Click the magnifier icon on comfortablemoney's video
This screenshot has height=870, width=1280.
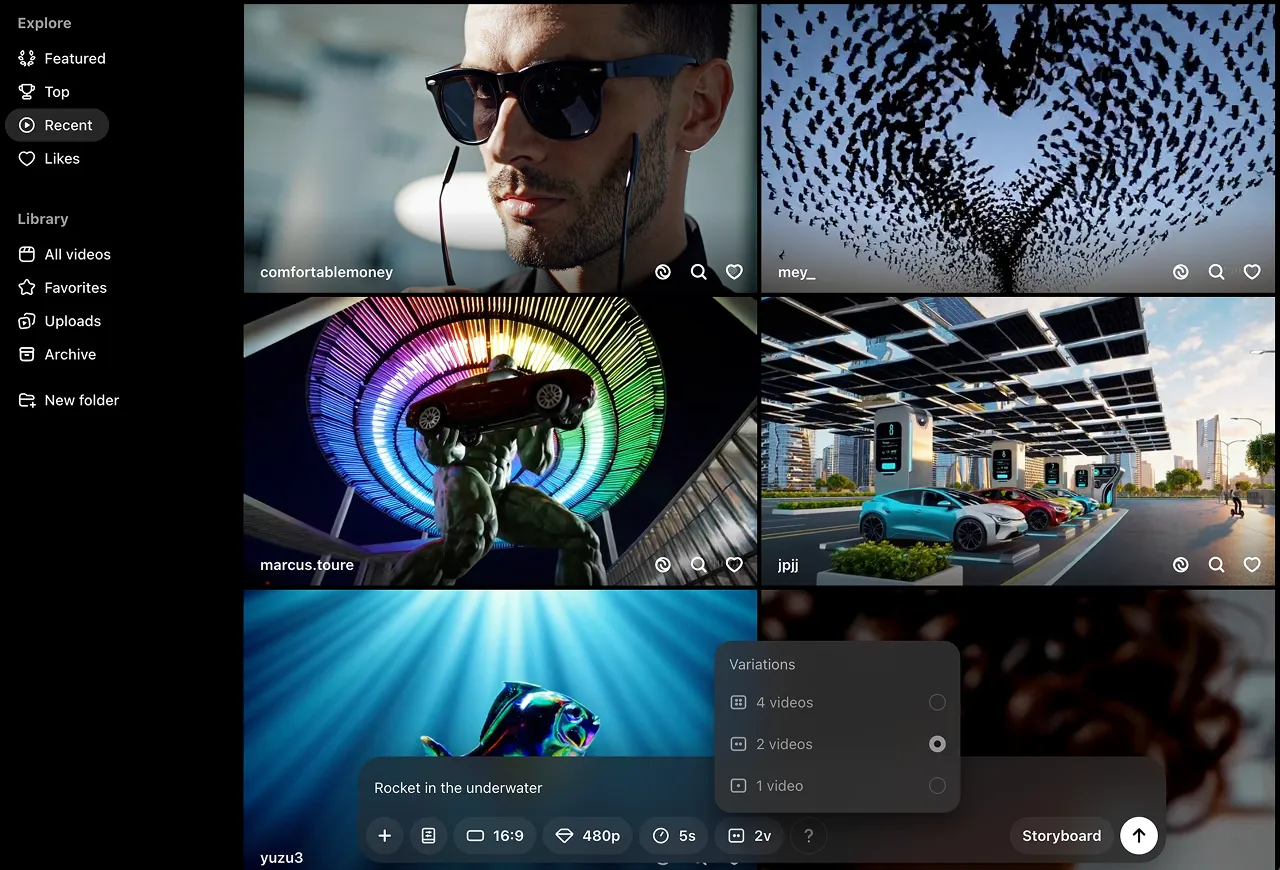(x=698, y=272)
